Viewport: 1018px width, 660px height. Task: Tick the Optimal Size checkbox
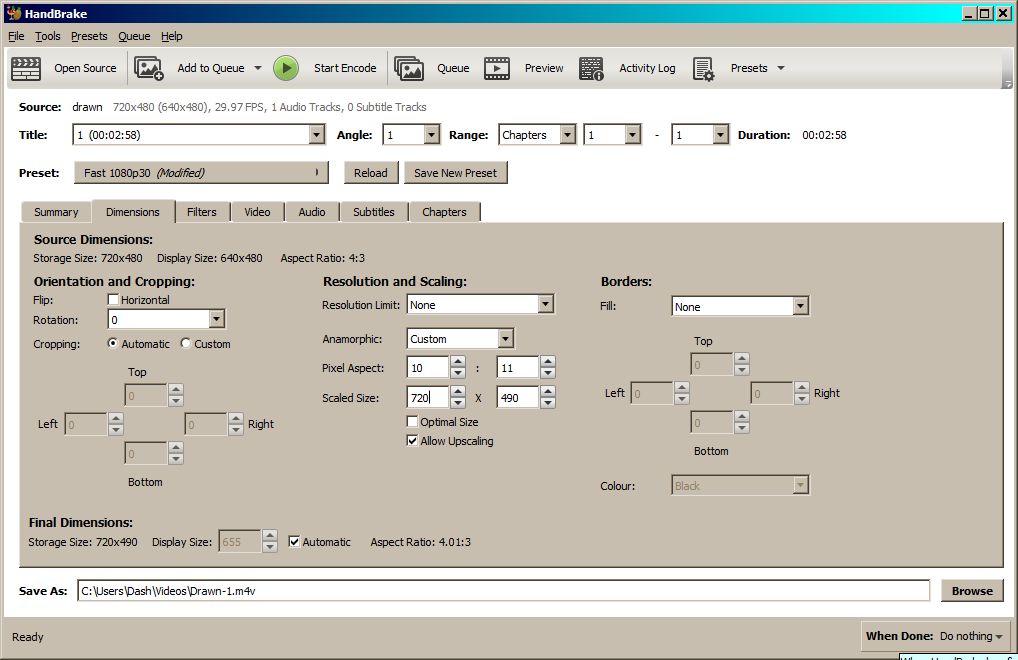[x=413, y=422]
